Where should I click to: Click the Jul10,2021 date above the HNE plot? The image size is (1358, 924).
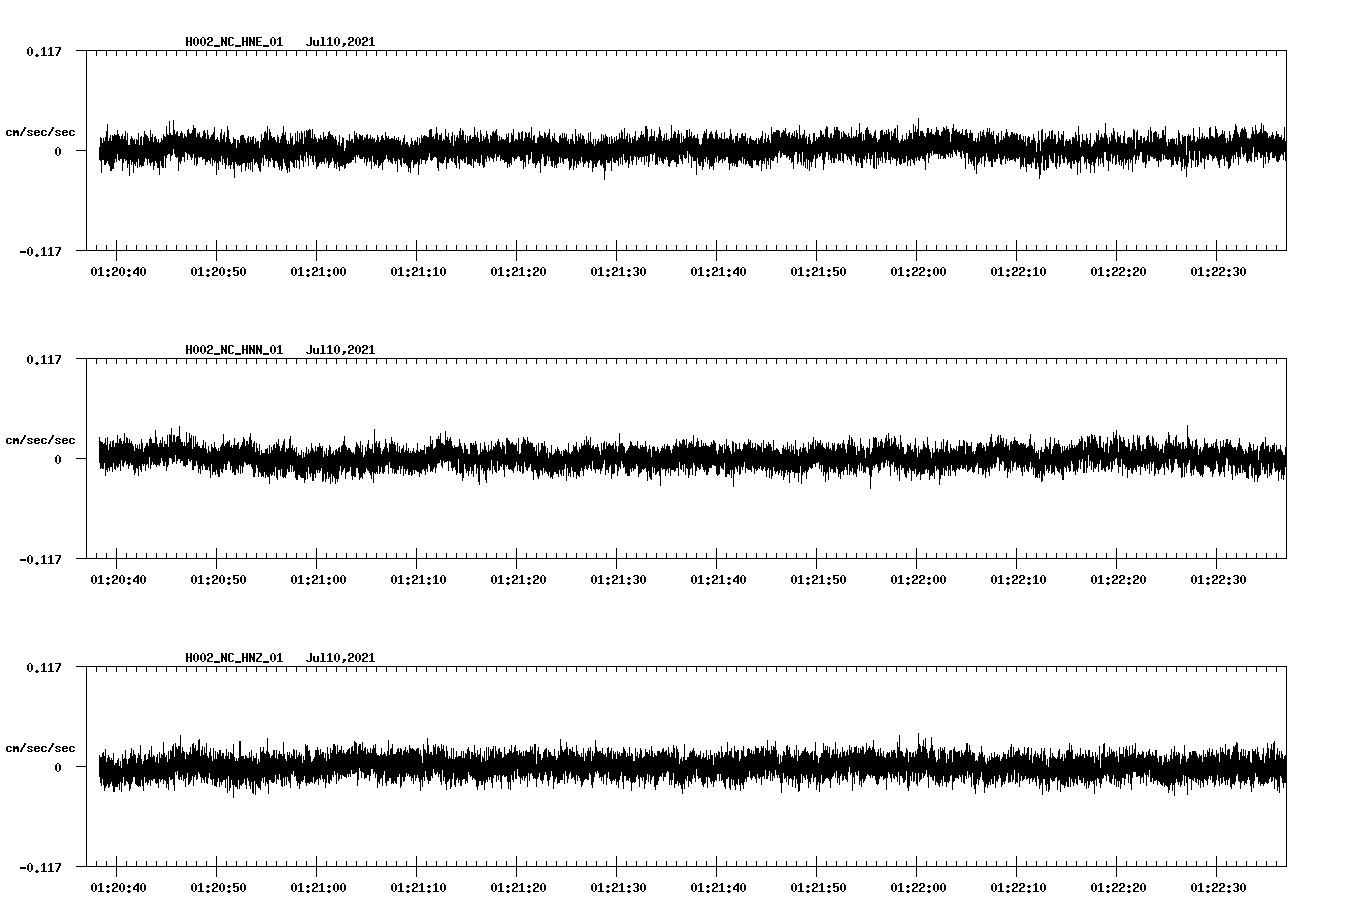click(340, 42)
